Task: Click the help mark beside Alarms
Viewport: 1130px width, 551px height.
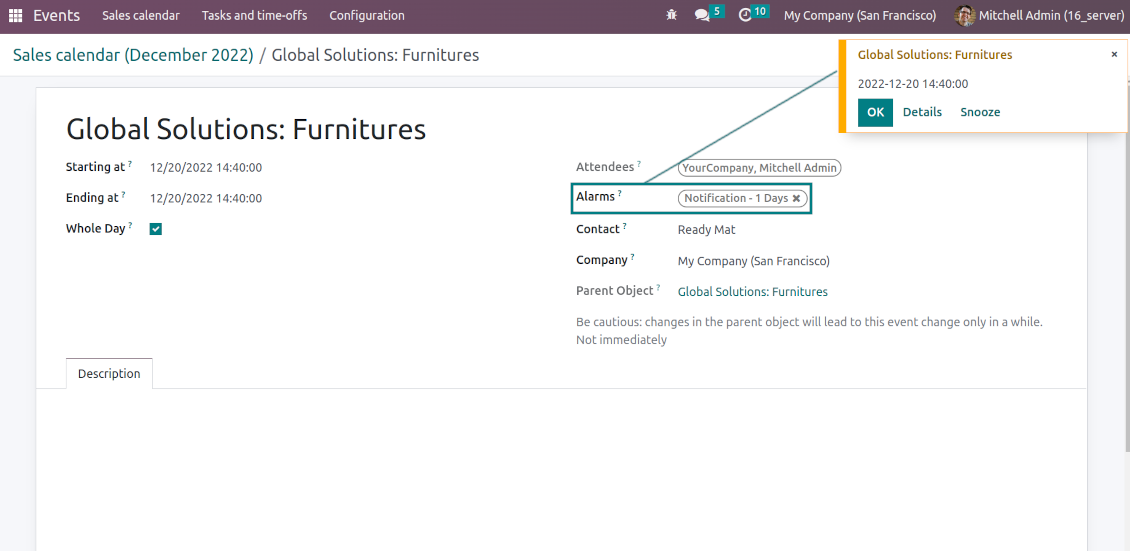Action: 620,194
